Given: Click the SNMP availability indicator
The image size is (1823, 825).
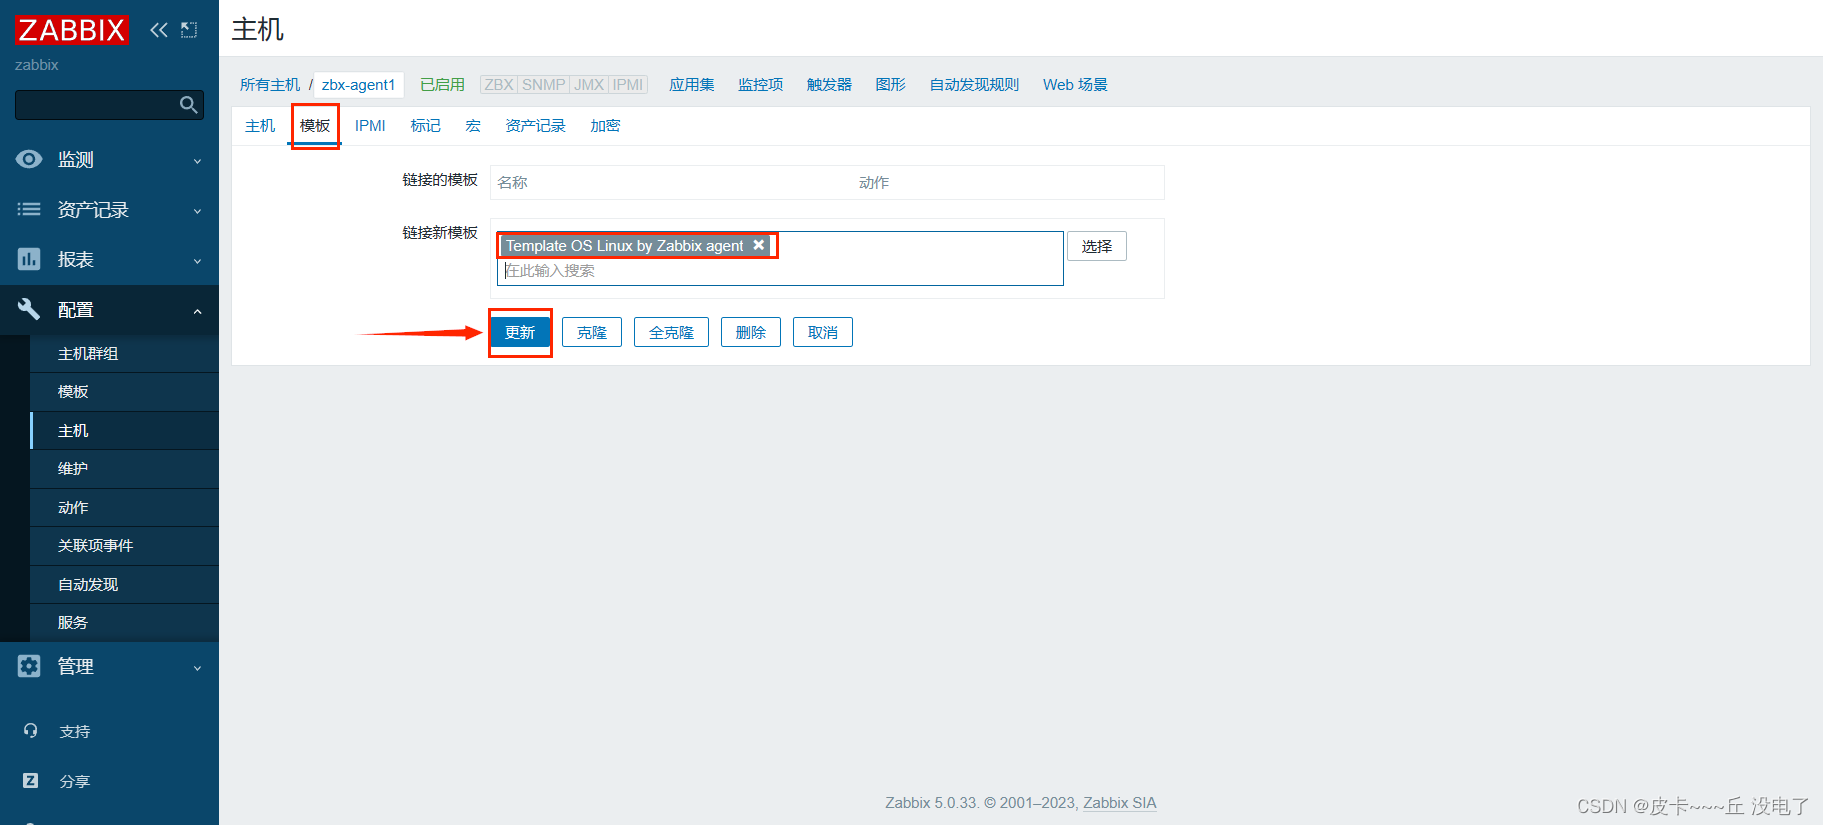Looking at the screenshot, I should (x=544, y=84).
